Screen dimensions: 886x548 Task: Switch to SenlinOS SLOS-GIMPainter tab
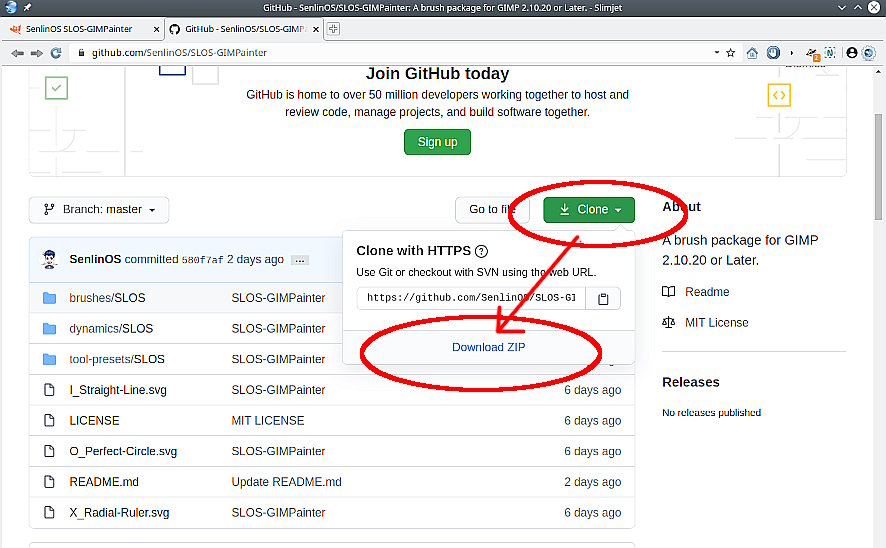point(79,29)
